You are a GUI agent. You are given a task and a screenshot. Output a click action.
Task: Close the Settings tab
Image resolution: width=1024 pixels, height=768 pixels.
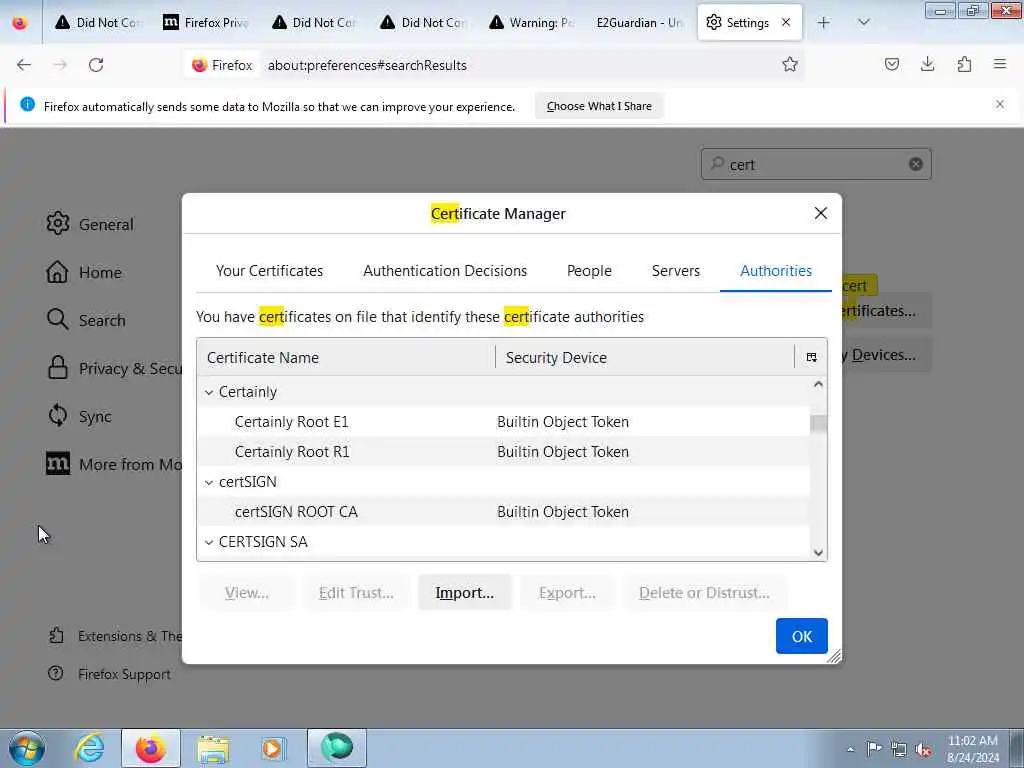[786, 22]
